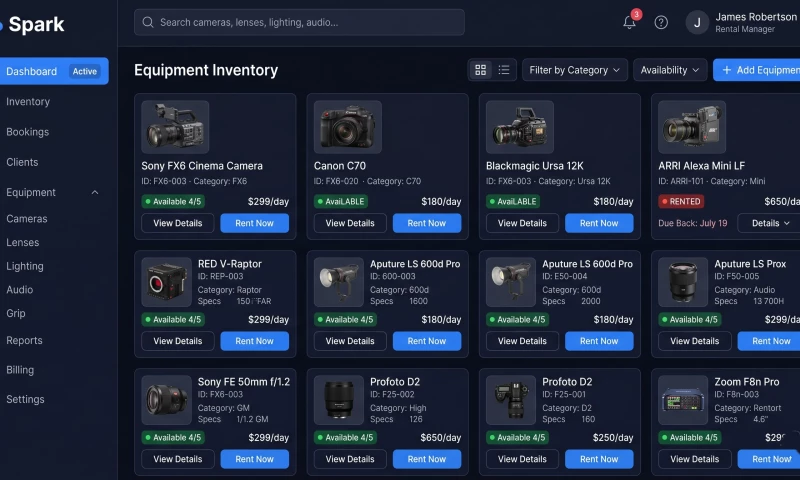Screen dimensions: 800x480
Task: View Details for Zoom F8n Pro
Action: 694,459
